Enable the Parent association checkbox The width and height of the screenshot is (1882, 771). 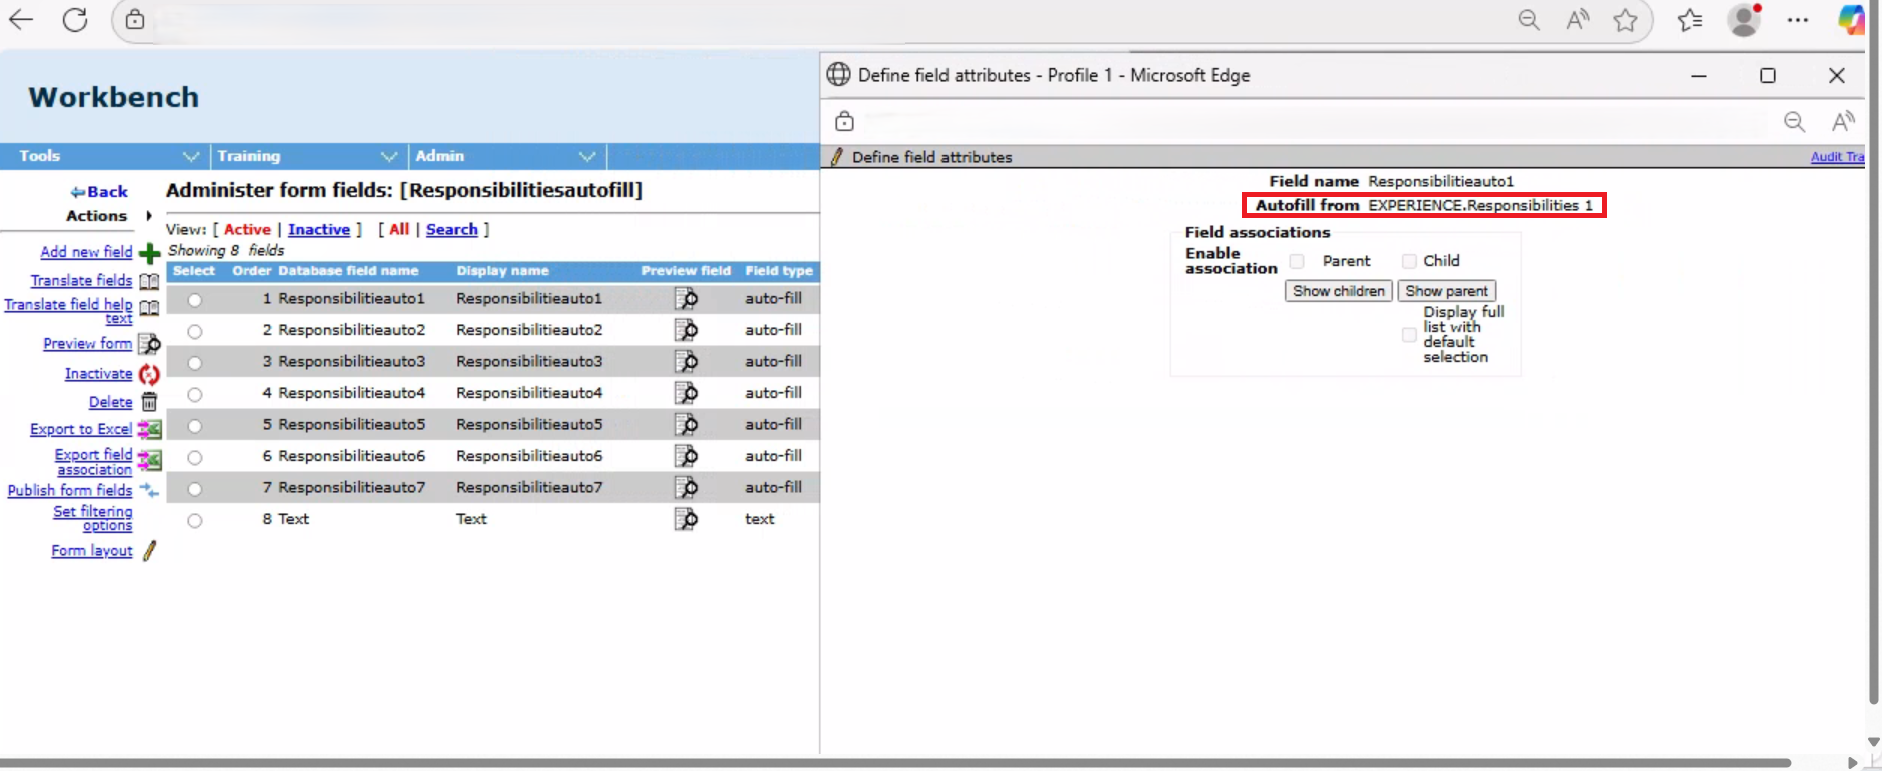point(1297,261)
